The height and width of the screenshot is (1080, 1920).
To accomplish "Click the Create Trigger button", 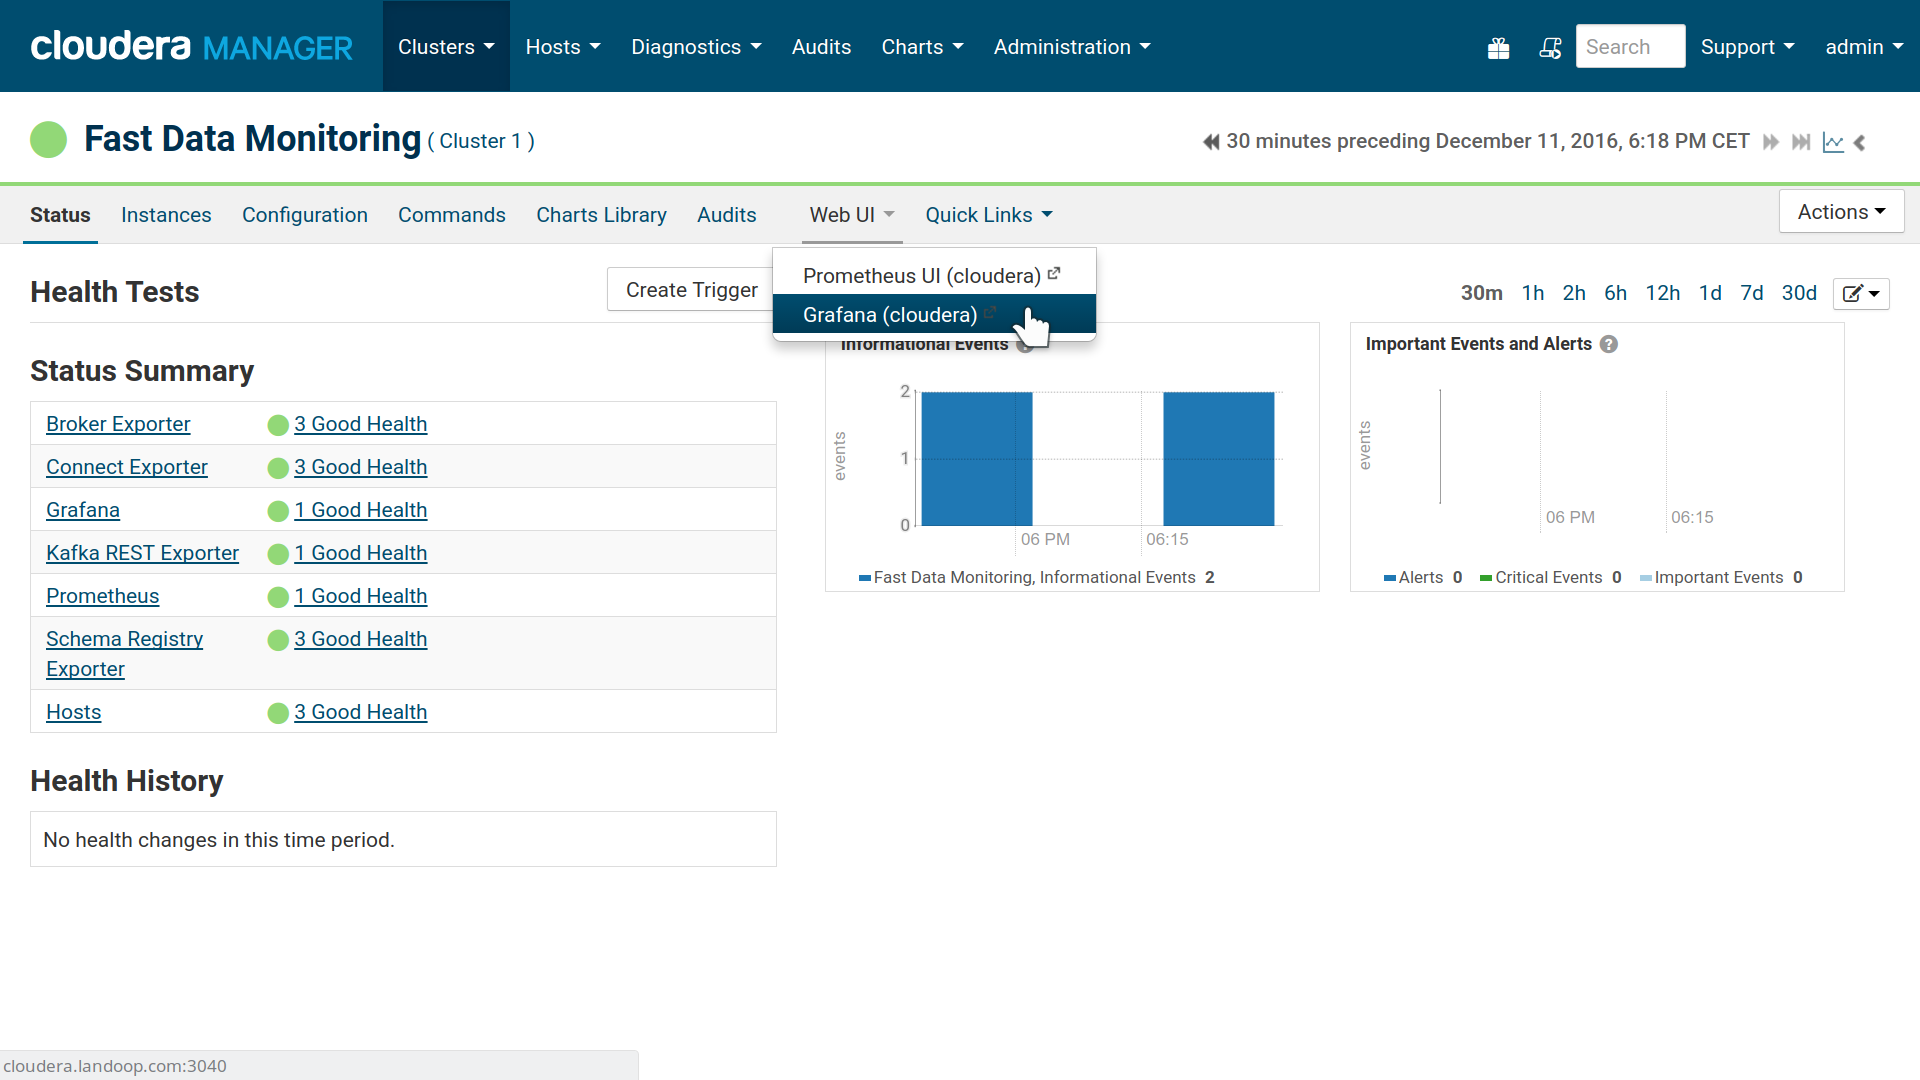I will [690, 291].
